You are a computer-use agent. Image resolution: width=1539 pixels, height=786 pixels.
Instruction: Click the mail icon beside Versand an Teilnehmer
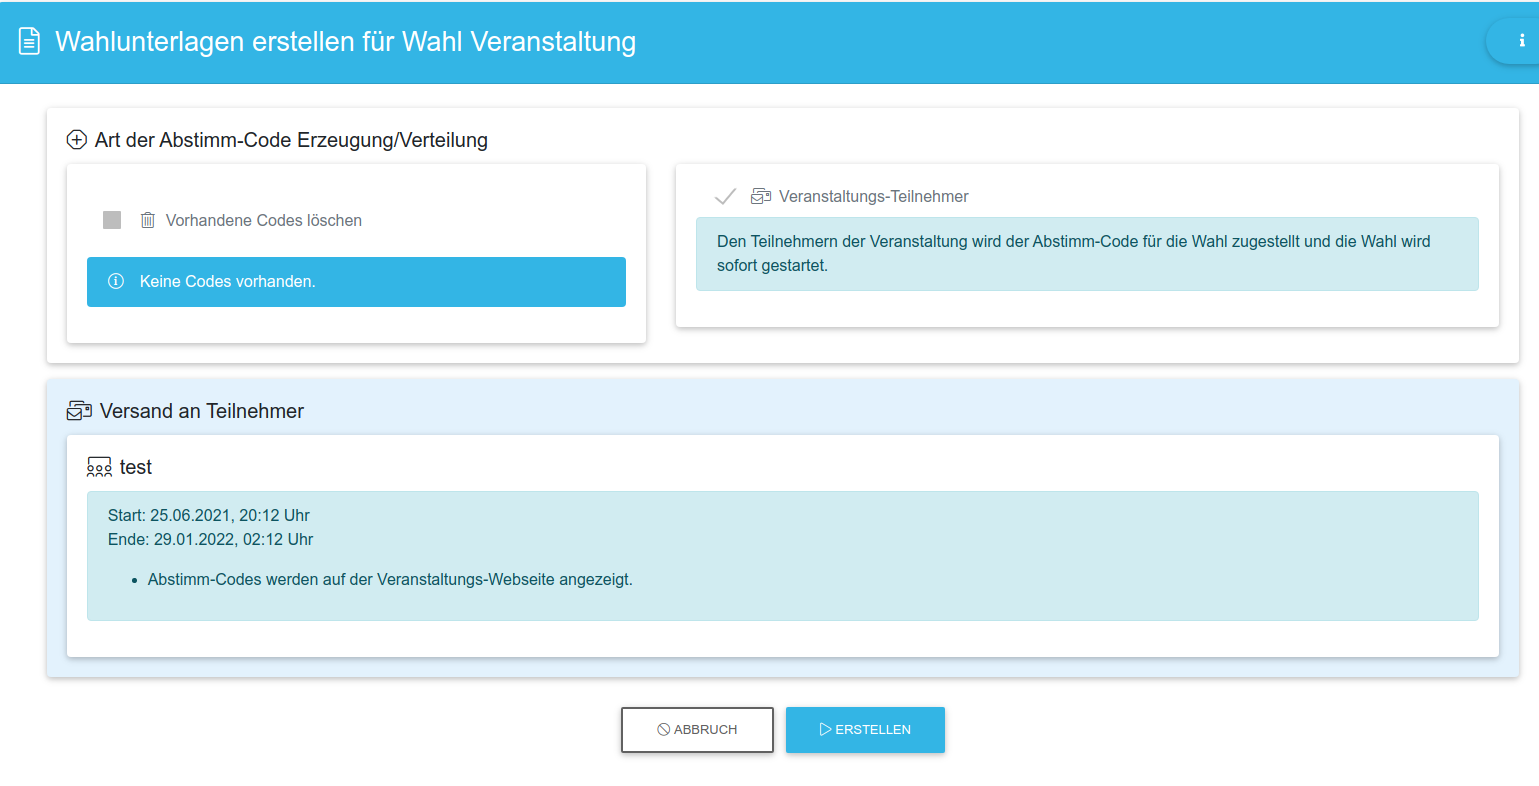[x=79, y=411]
